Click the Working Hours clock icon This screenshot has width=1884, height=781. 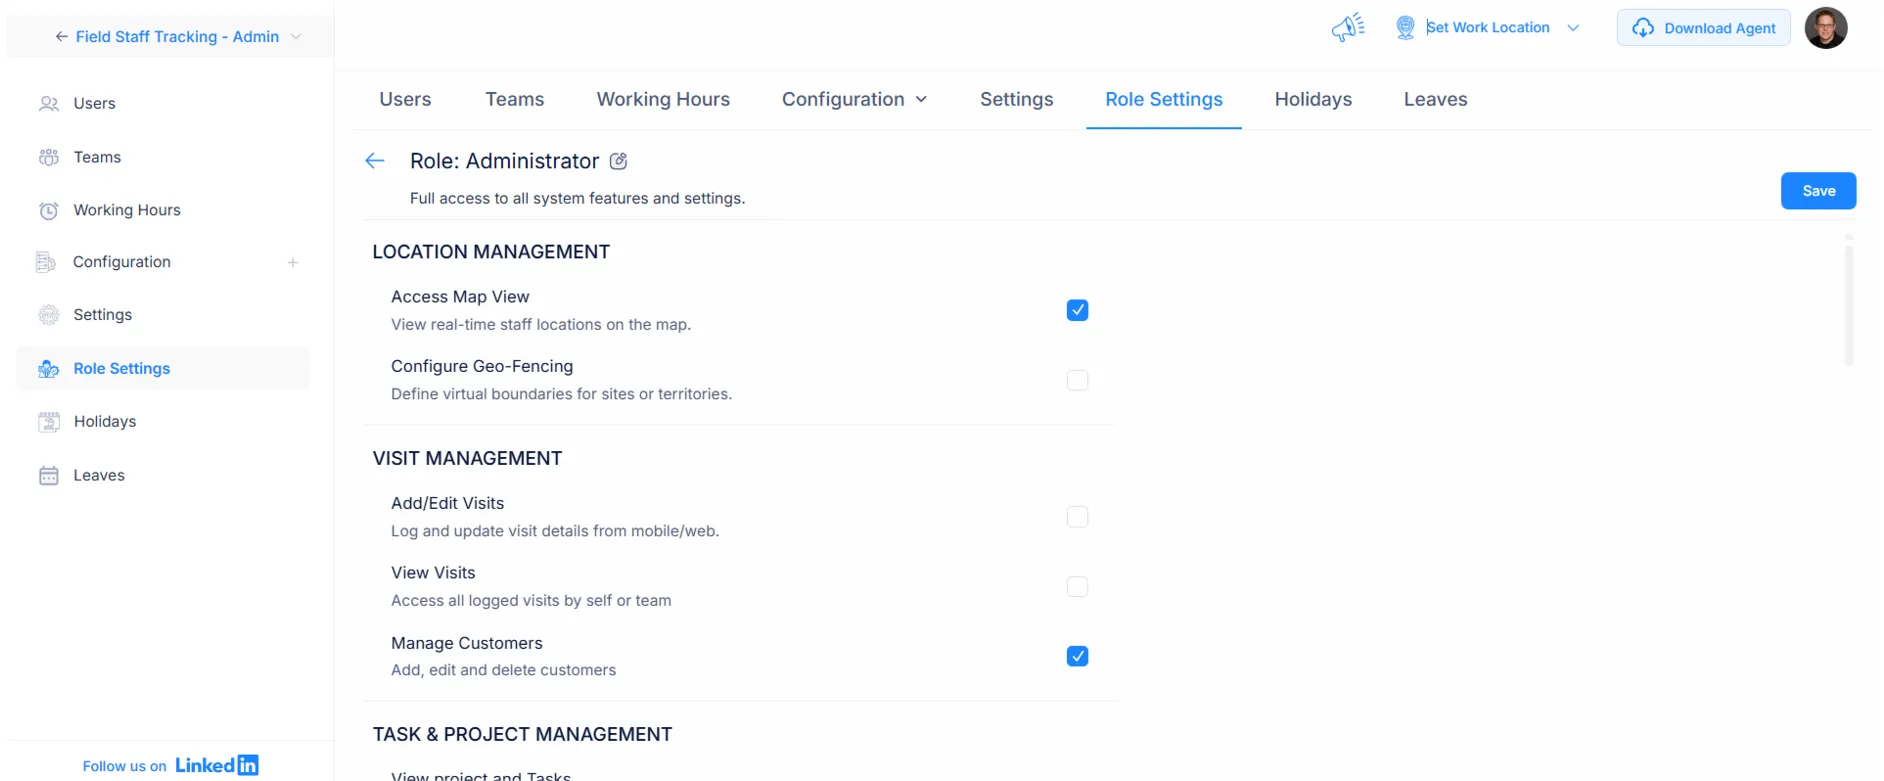pyautogui.click(x=48, y=211)
